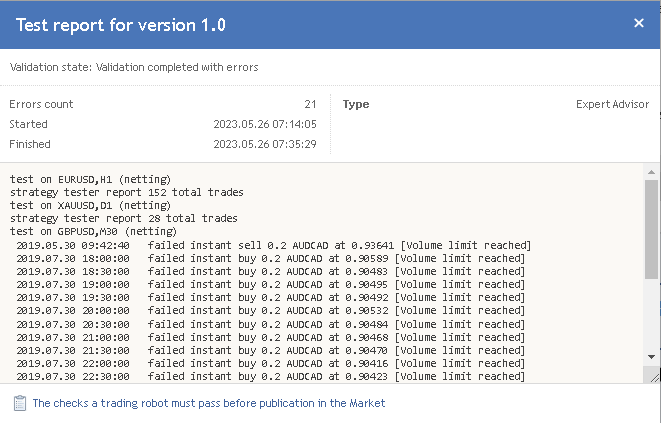Close the test report dialog
The width and height of the screenshot is (661, 423).
coord(639,23)
